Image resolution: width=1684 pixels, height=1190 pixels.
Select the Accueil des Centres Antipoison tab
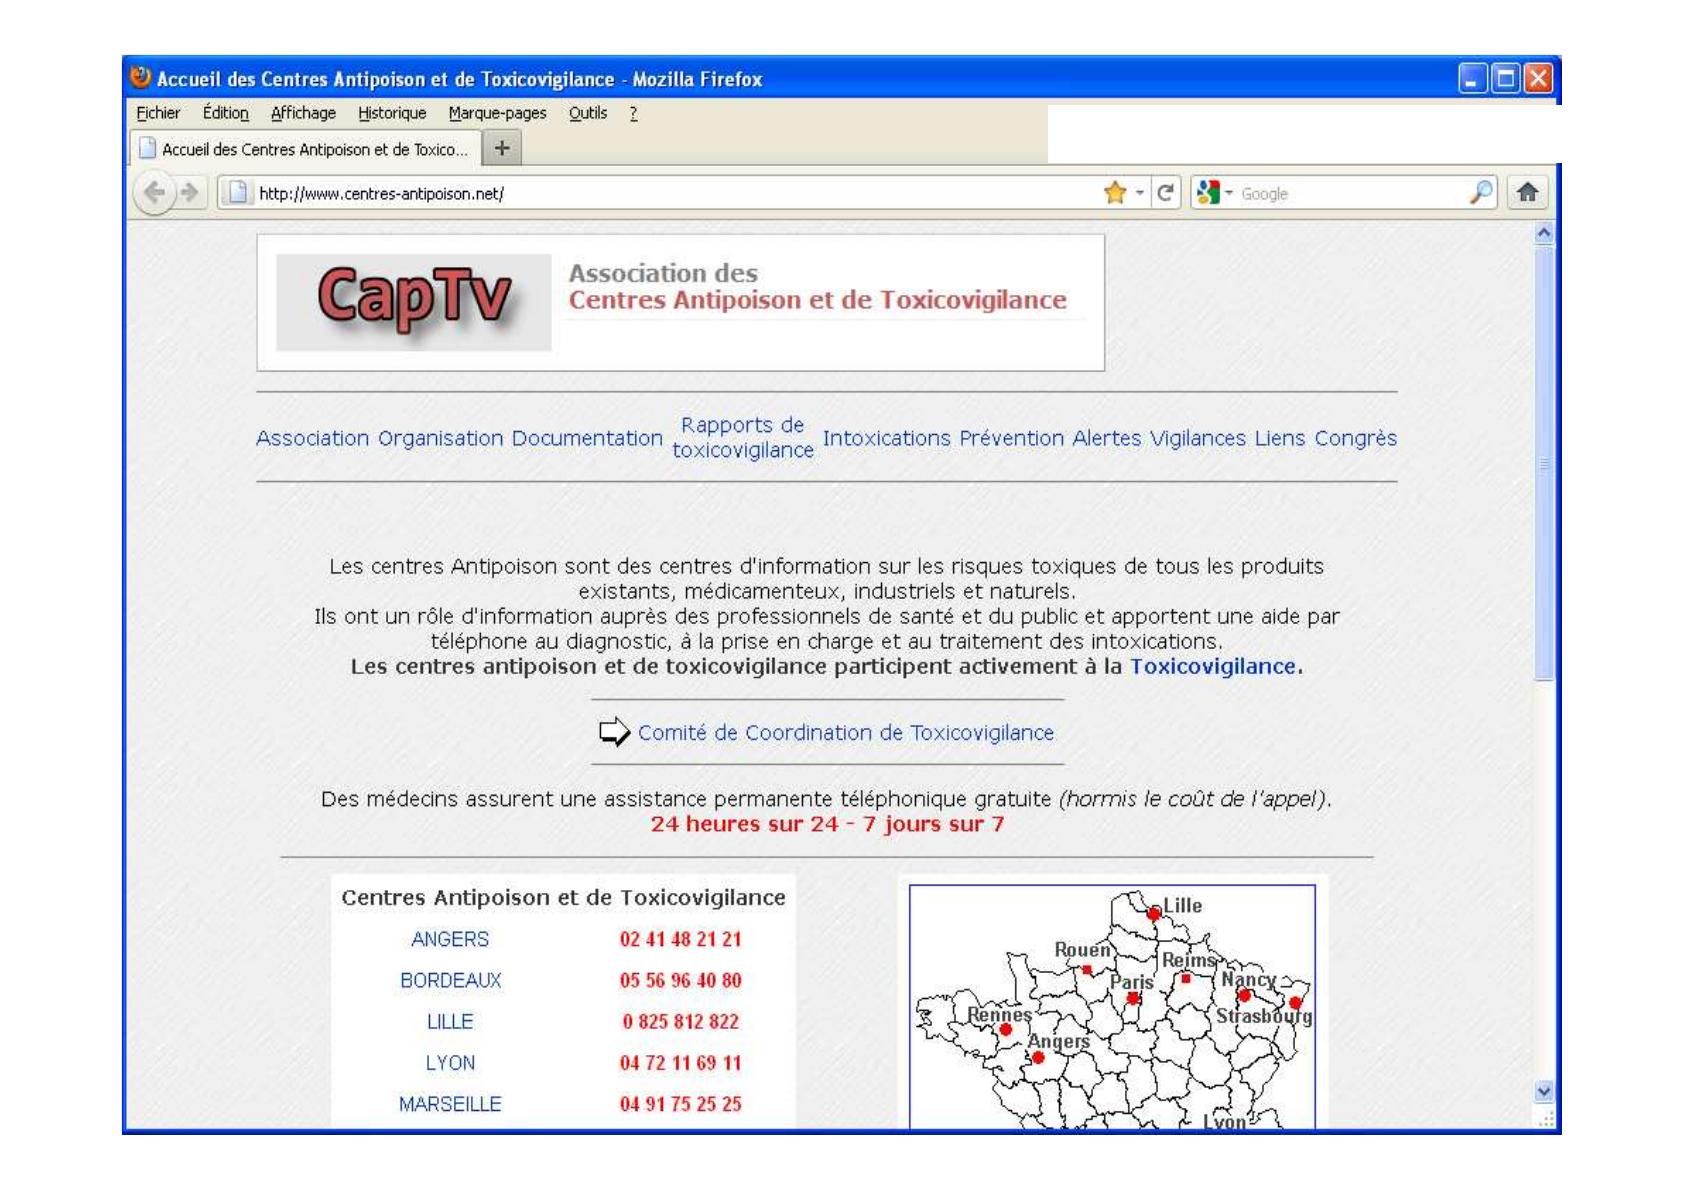pyautogui.click(x=305, y=149)
